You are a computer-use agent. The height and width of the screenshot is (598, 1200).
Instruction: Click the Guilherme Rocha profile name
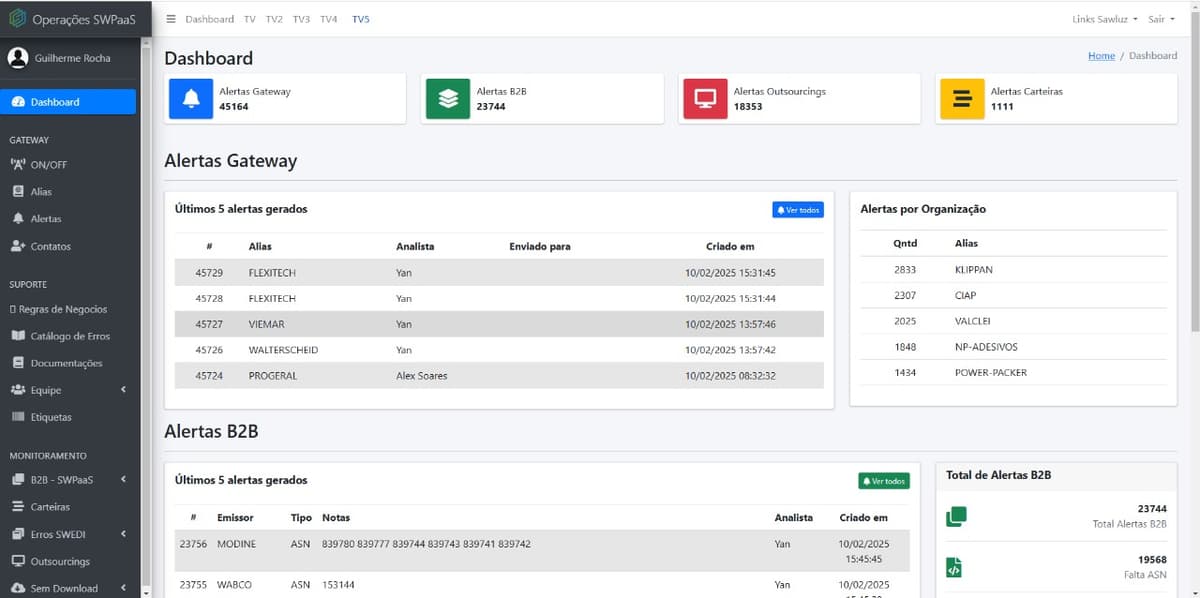pyautogui.click(x=72, y=58)
